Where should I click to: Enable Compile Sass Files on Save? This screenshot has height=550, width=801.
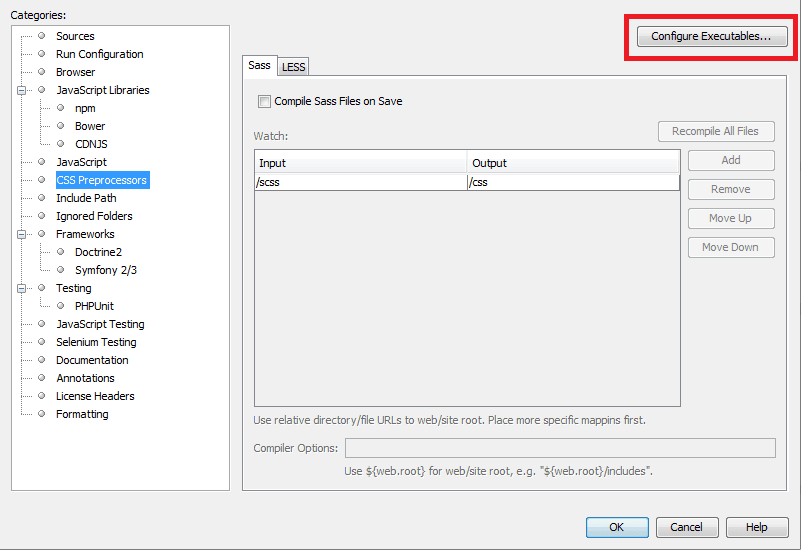264,101
